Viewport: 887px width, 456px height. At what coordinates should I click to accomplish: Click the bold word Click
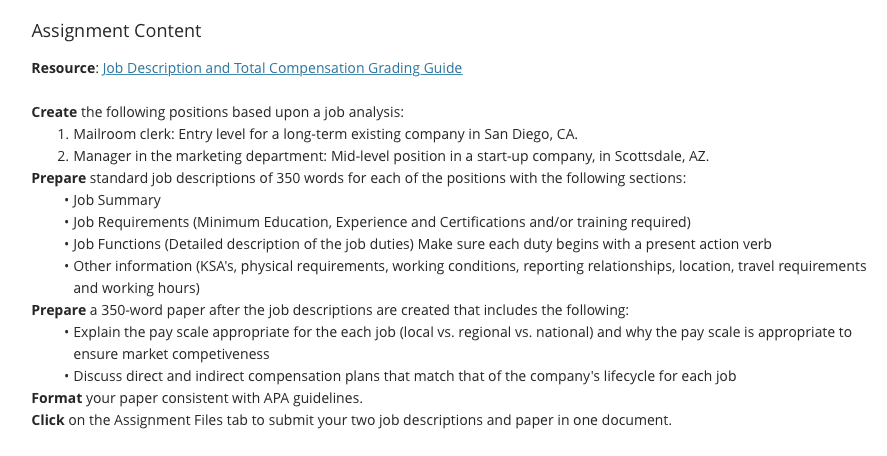click(48, 420)
